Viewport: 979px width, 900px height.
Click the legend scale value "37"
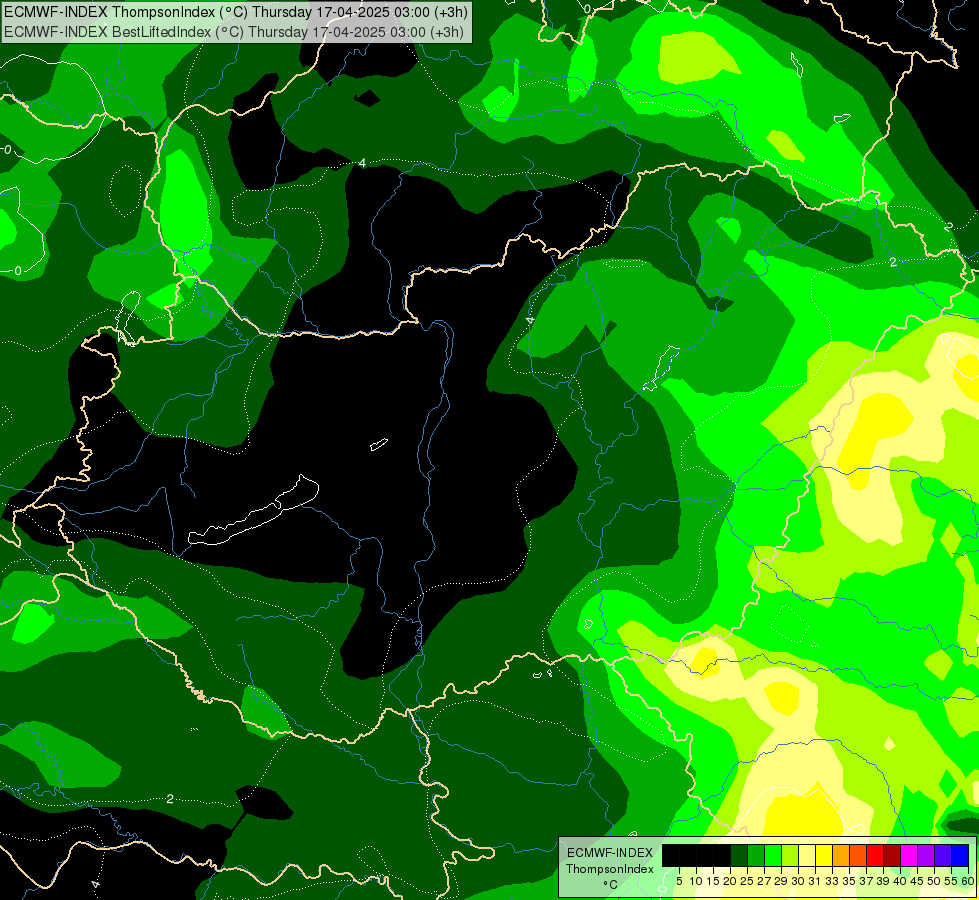[867, 881]
